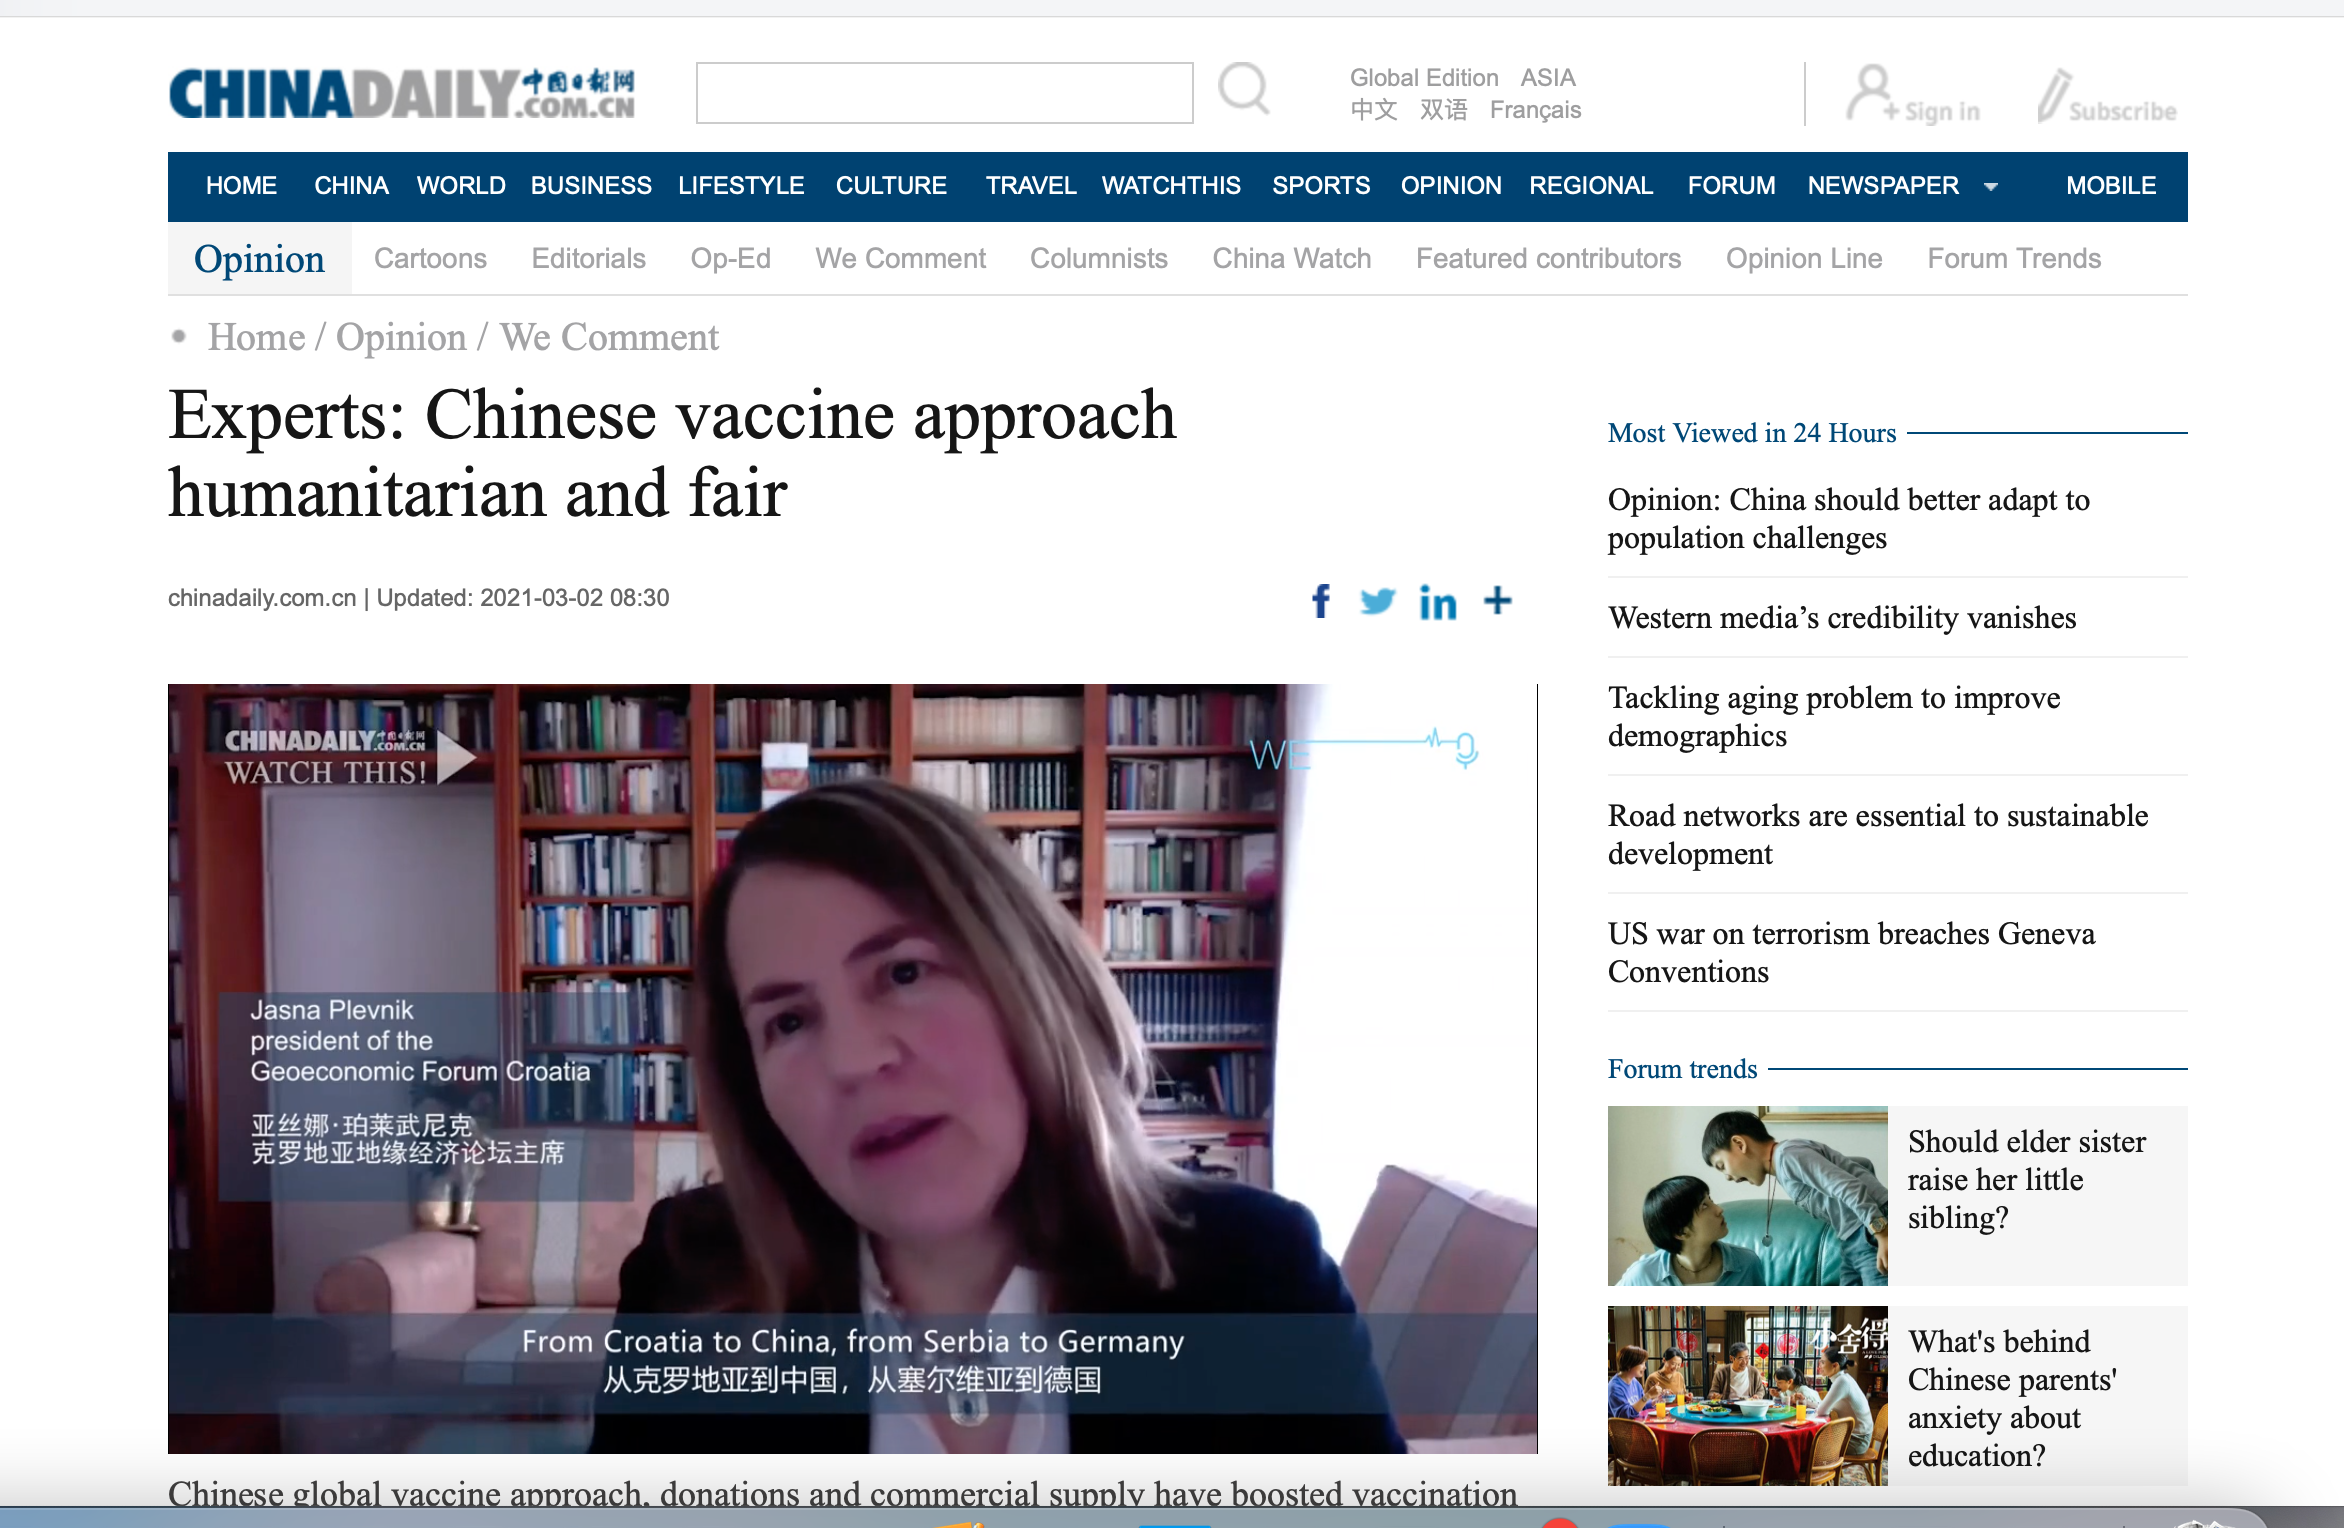This screenshot has height=1528, width=2344.
Task: Open the TRAVEL menu item
Action: click(1031, 186)
